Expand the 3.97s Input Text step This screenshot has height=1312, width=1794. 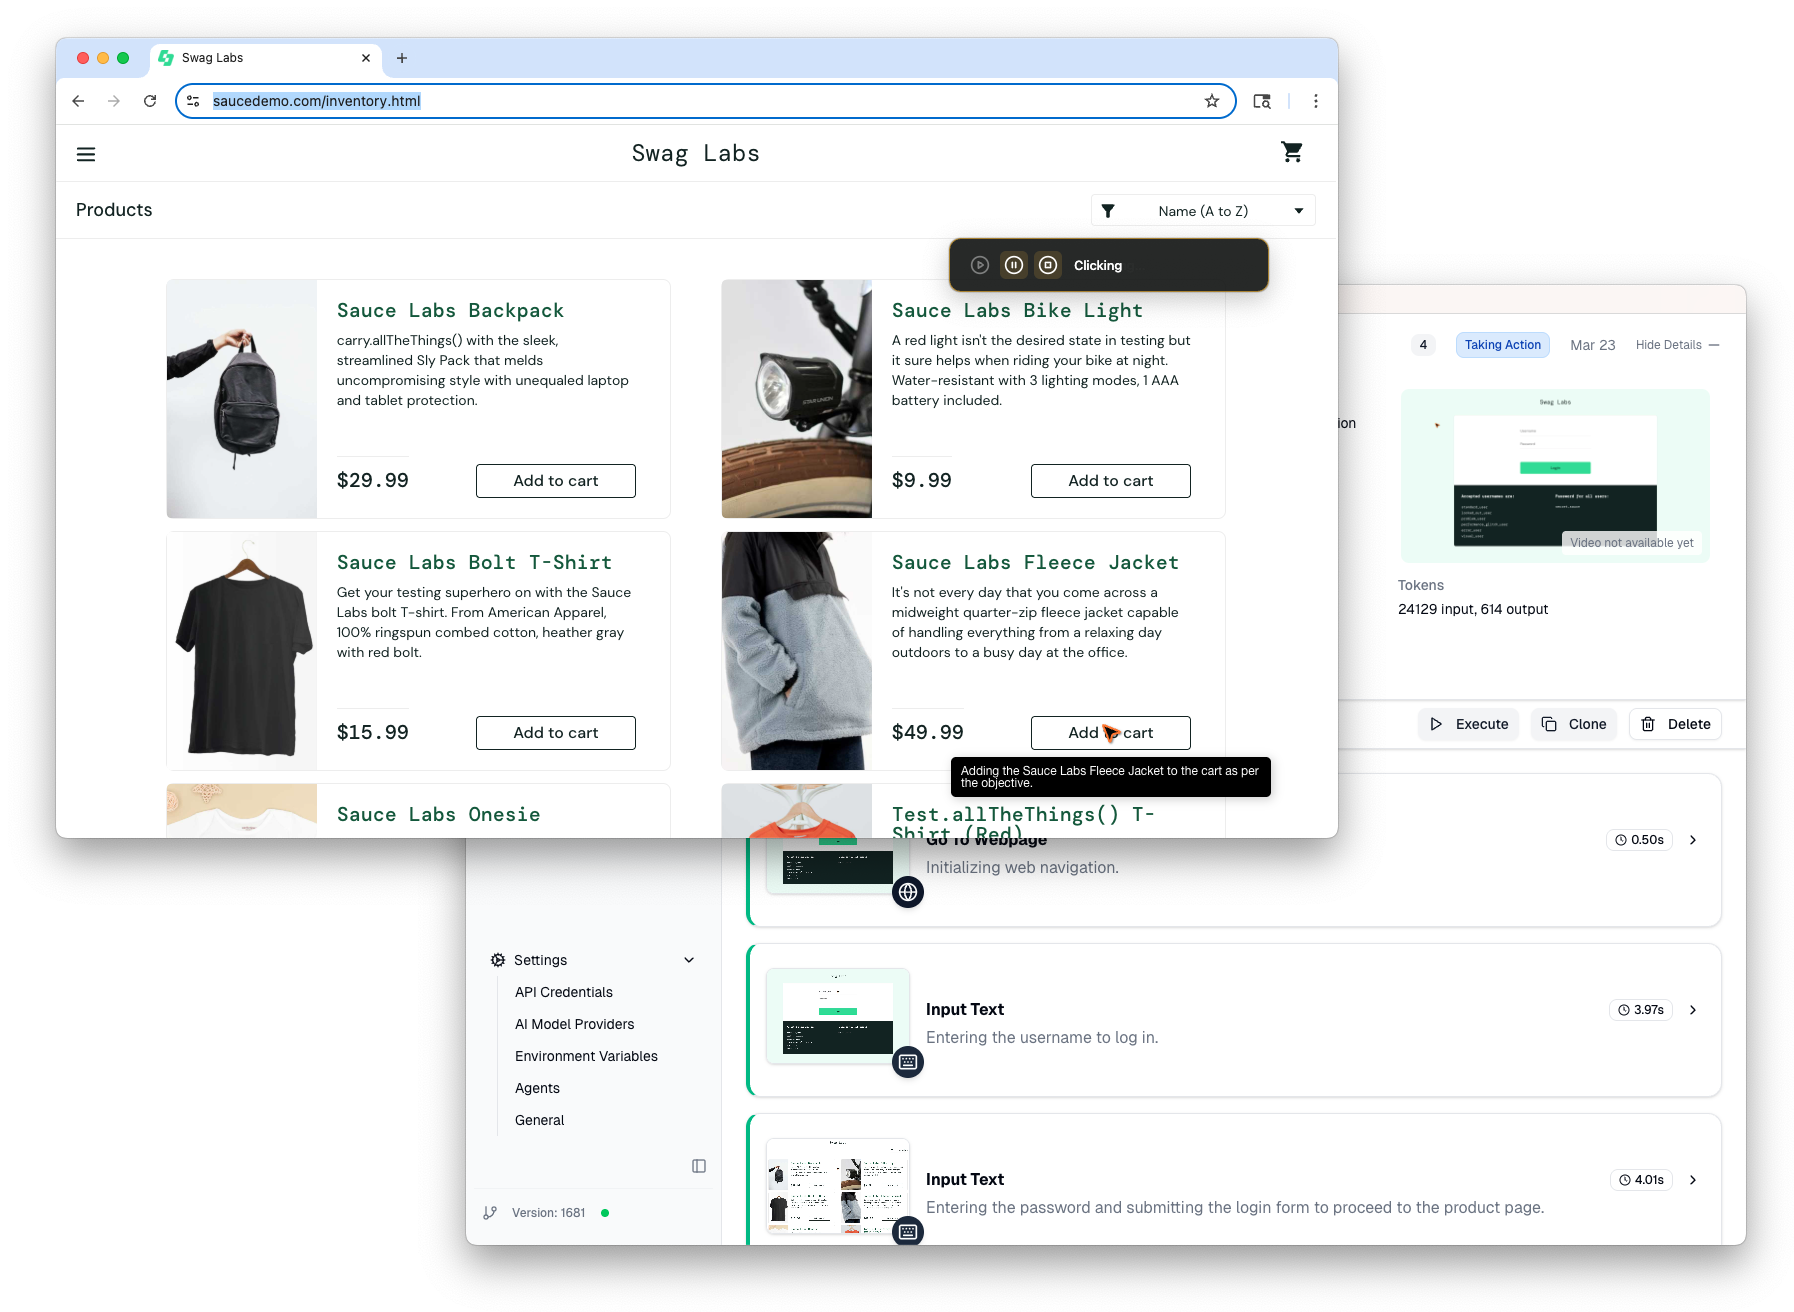point(1693,1010)
